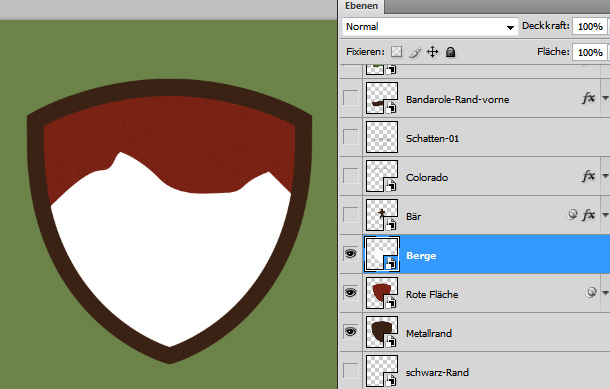610x389 pixels.
Task: Expand effects arrow on Colorado layer
Action: click(605, 176)
